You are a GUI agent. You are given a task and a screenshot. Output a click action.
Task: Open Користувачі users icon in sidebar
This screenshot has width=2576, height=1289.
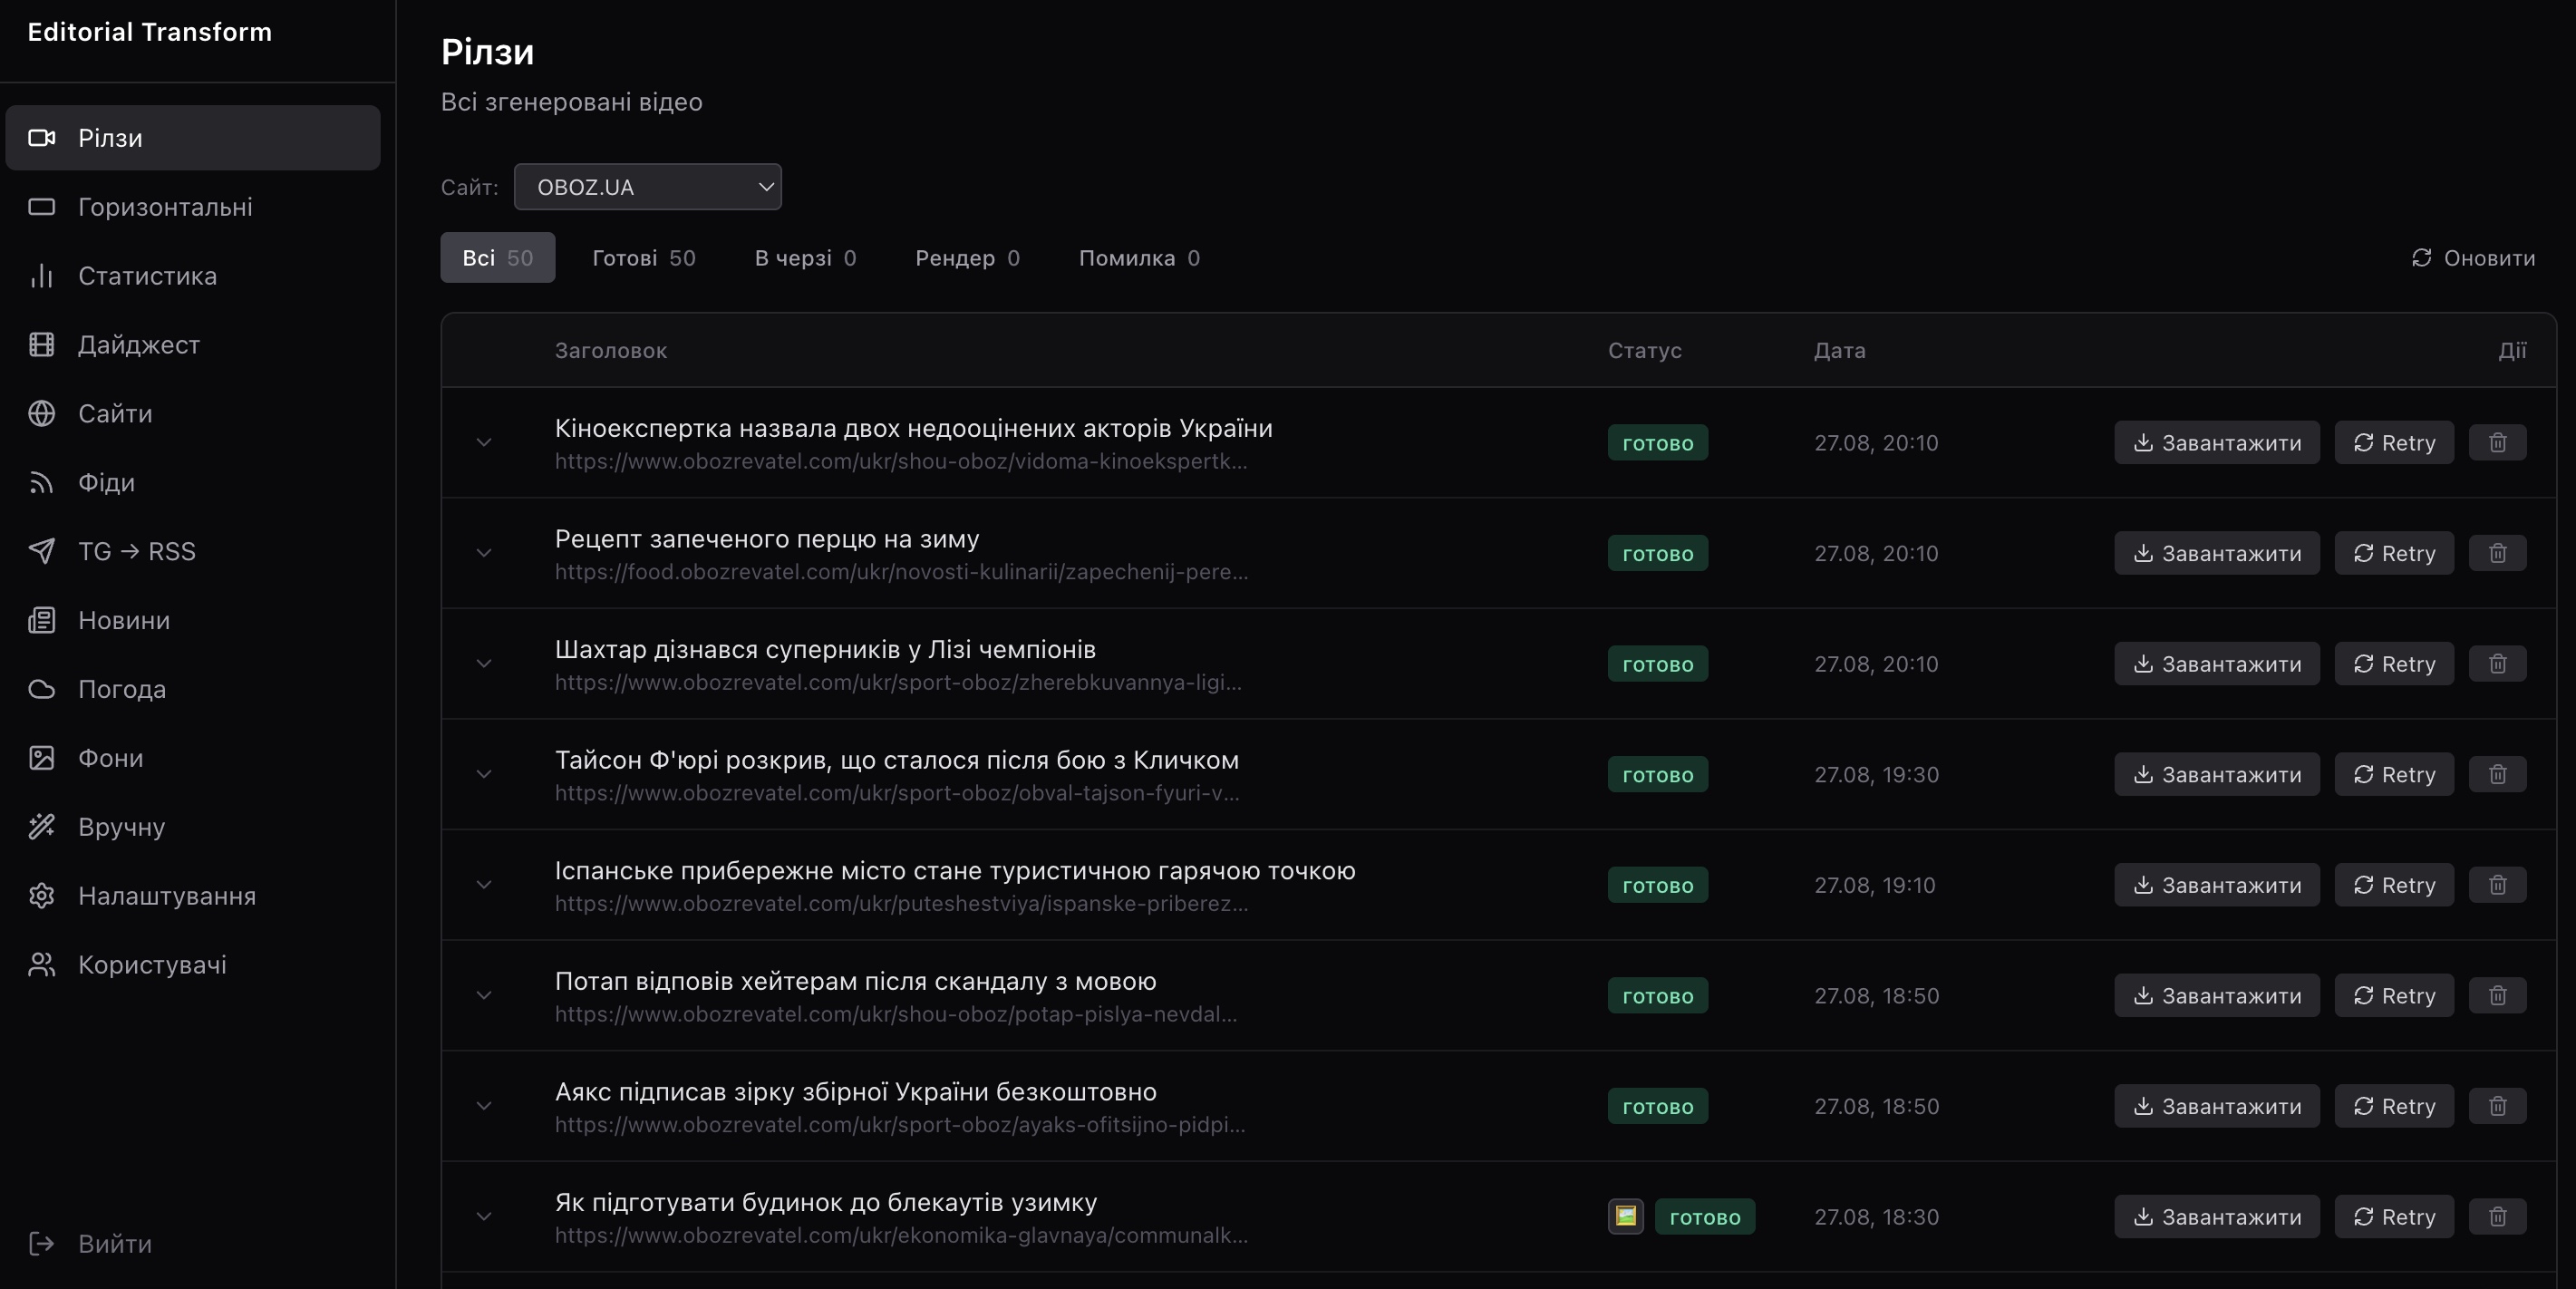click(x=41, y=966)
